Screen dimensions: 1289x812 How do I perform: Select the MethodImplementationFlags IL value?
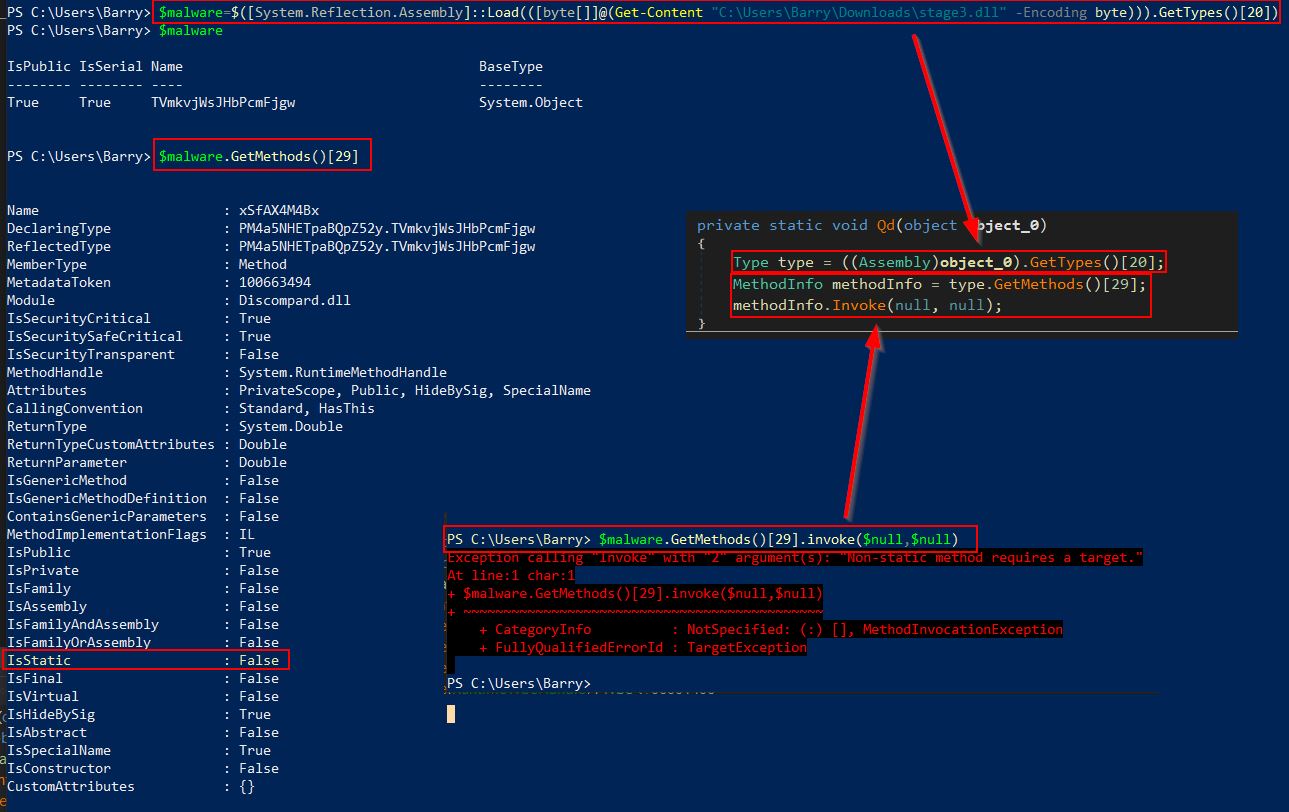246,534
